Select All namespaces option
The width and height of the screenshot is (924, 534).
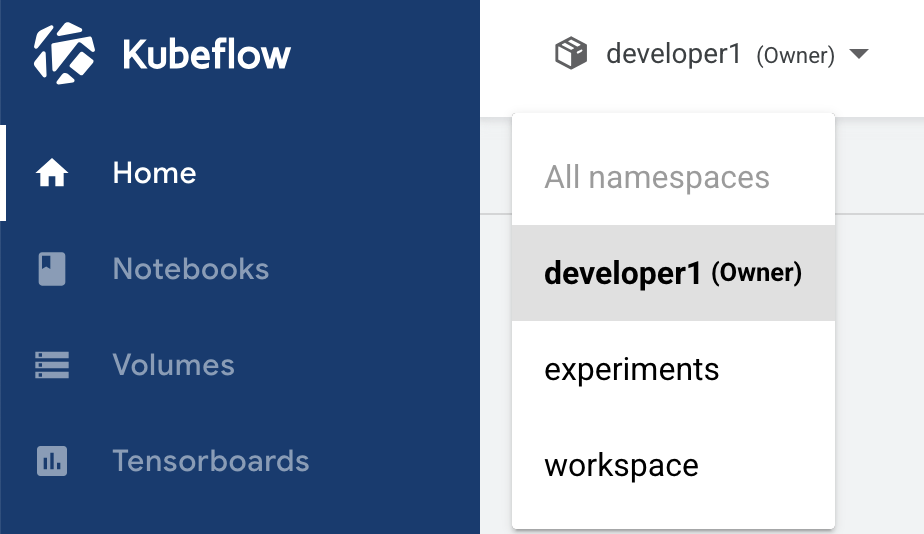[x=674, y=177]
